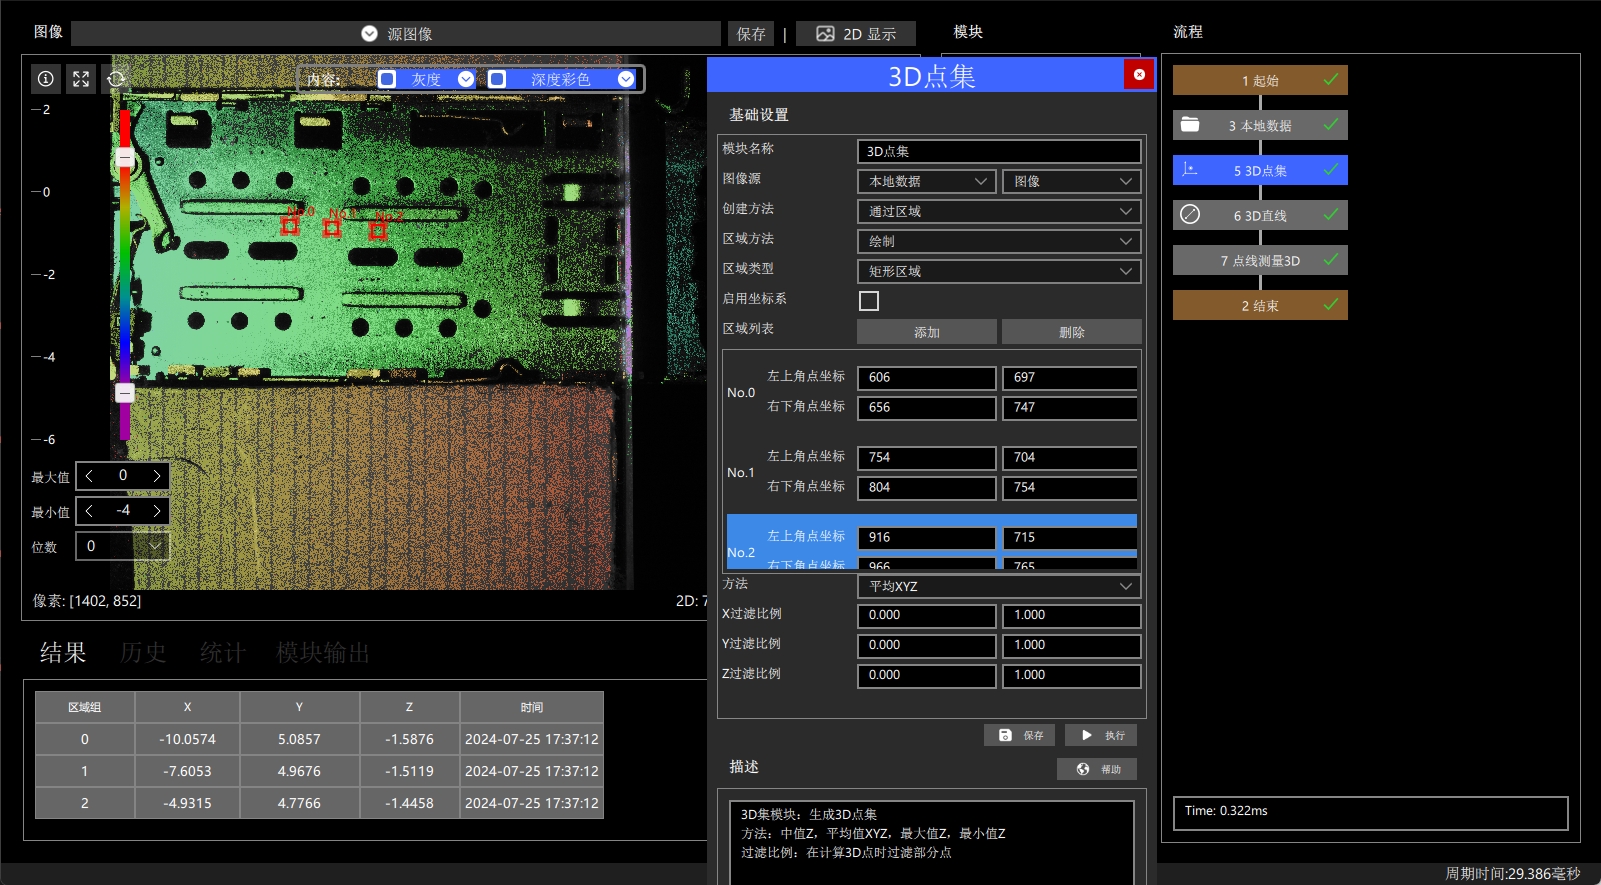Click the 2D 显示 image icon
The height and width of the screenshot is (885, 1601).
point(825,34)
